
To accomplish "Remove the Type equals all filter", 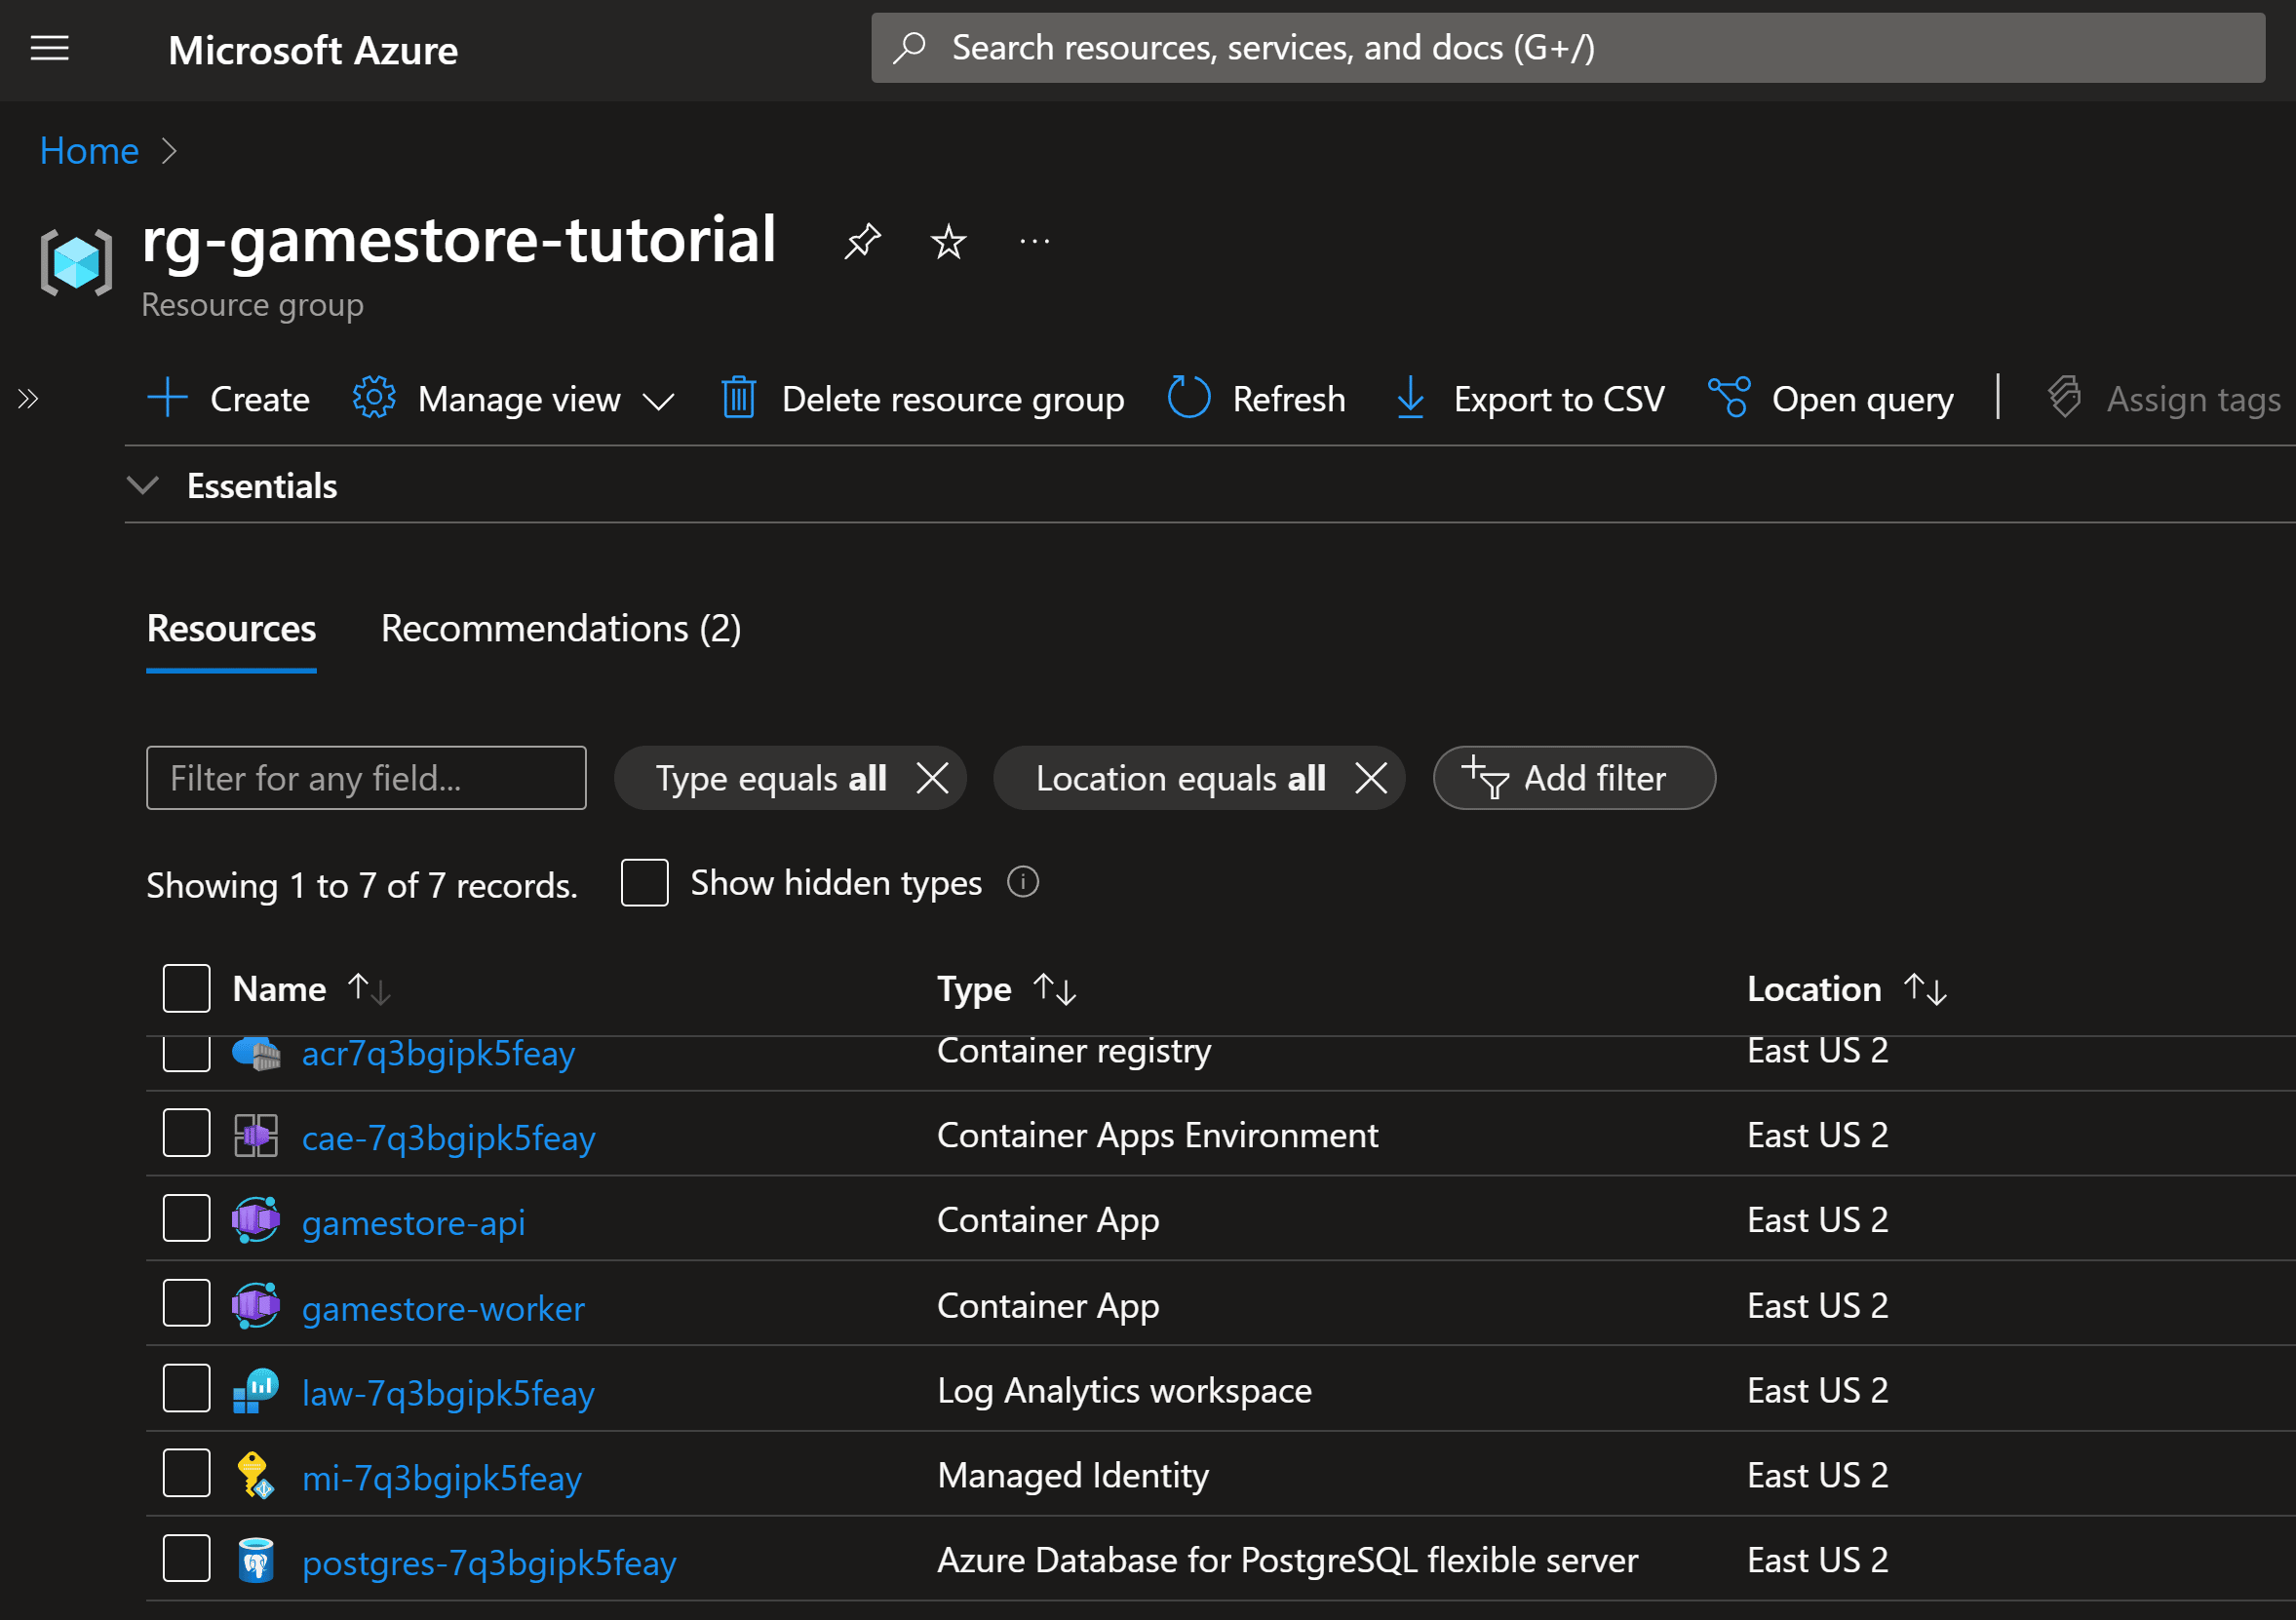I will pos(932,778).
